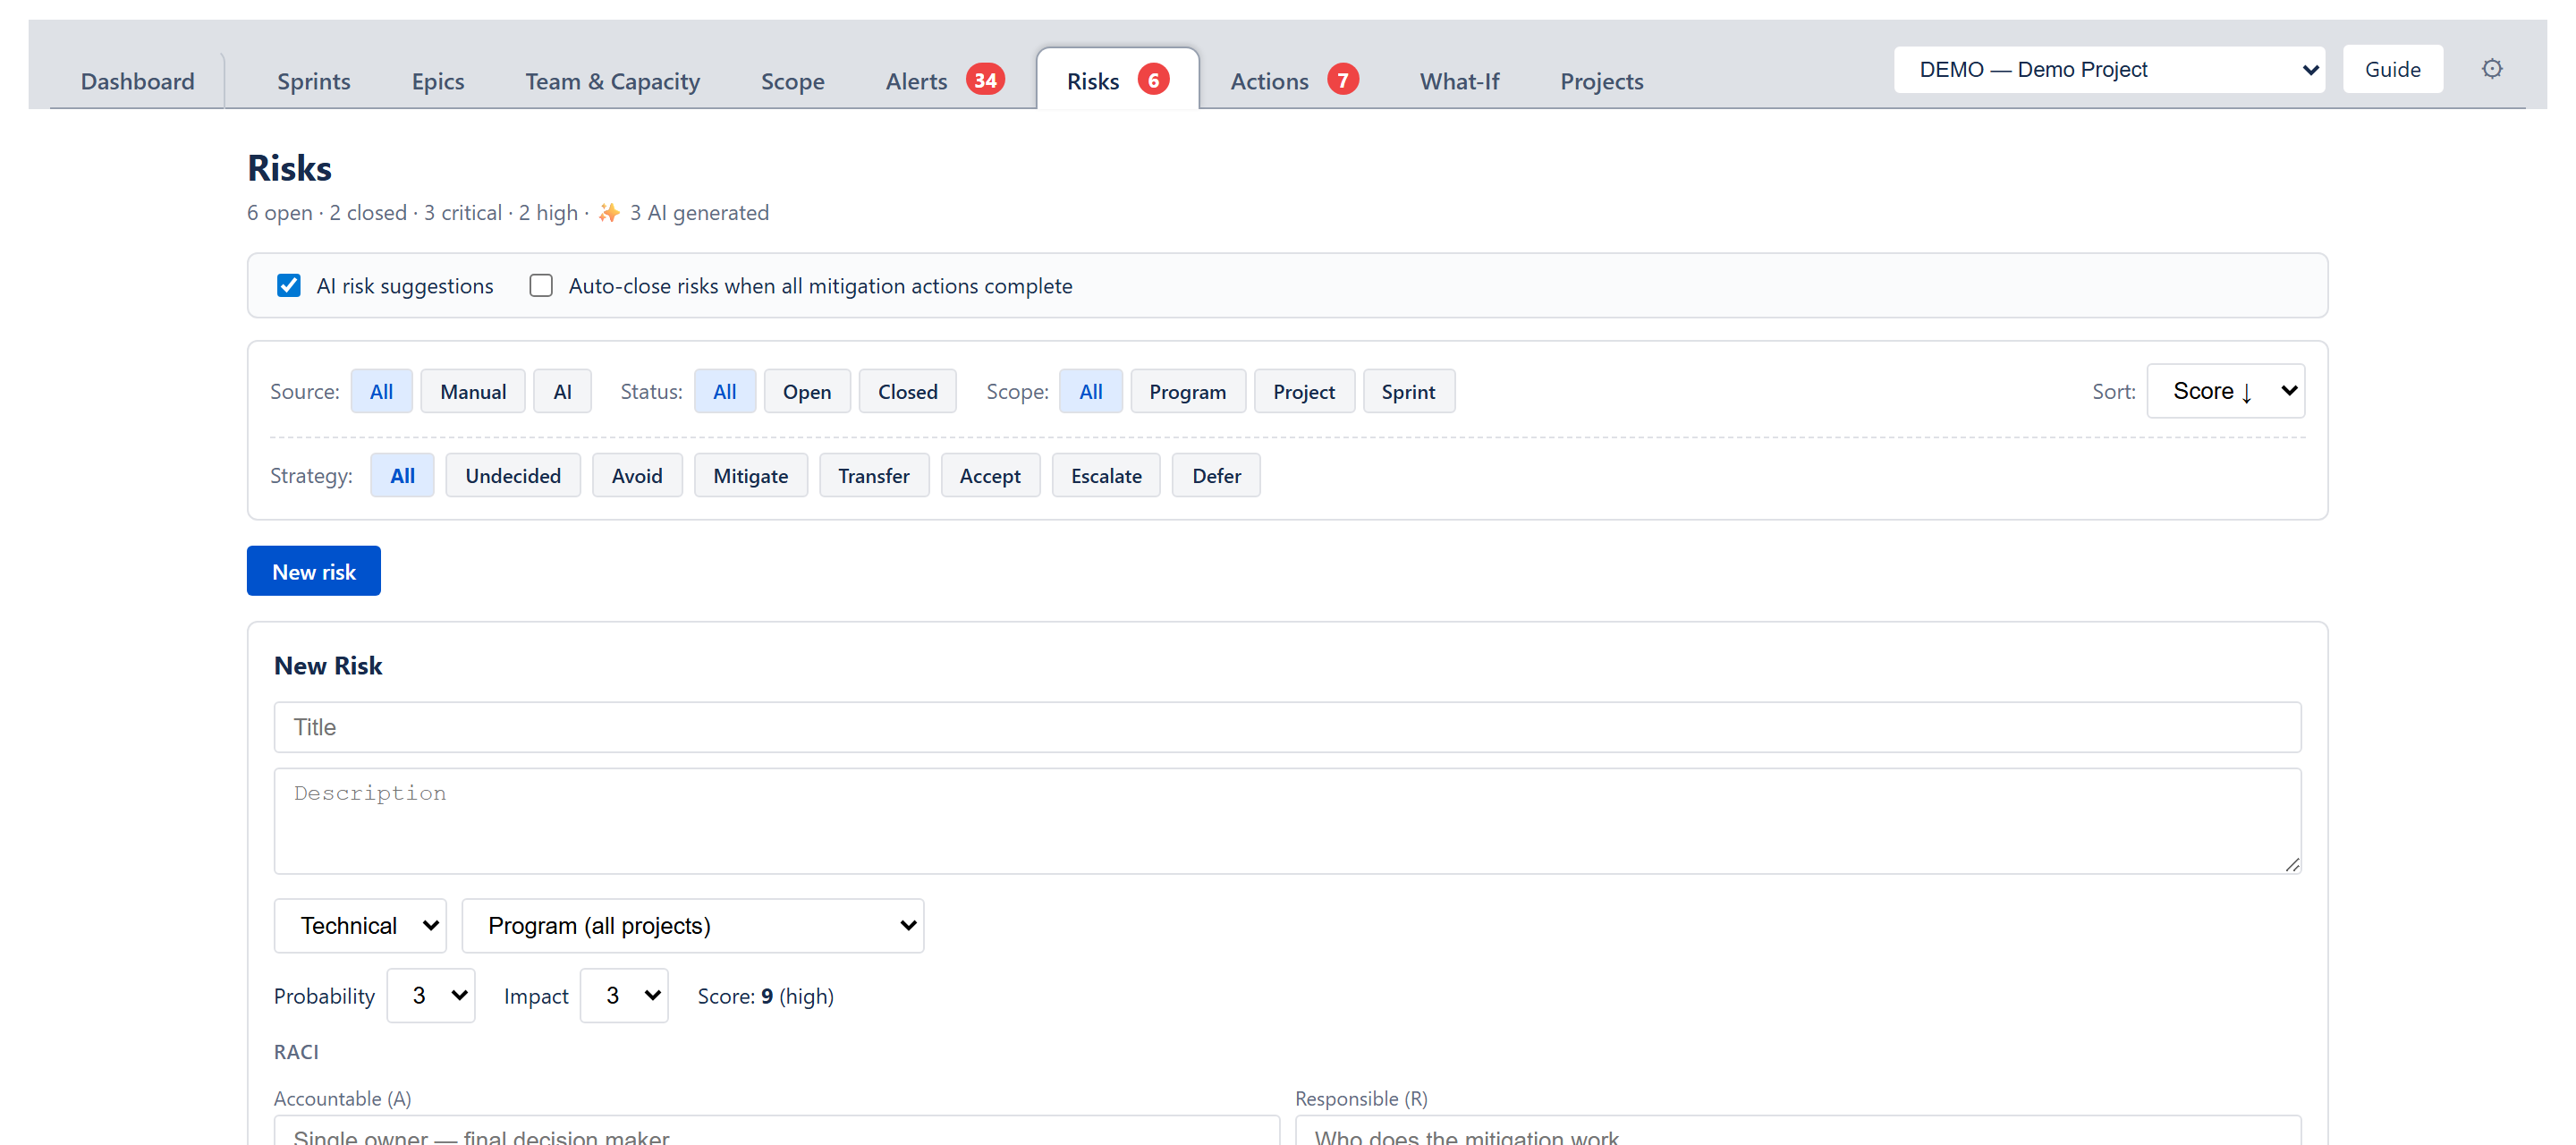The height and width of the screenshot is (1145, 2576).
Task: Uncheck AI risk suggestions checkbox
Action: 289,286
